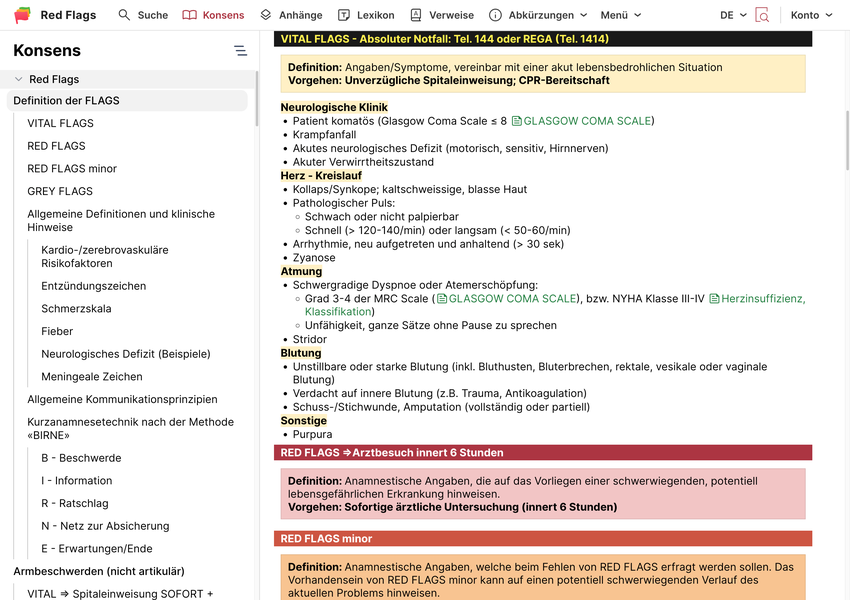Click the Konsens book icon
The image size is (850, 600).
(x=189, y=15)
